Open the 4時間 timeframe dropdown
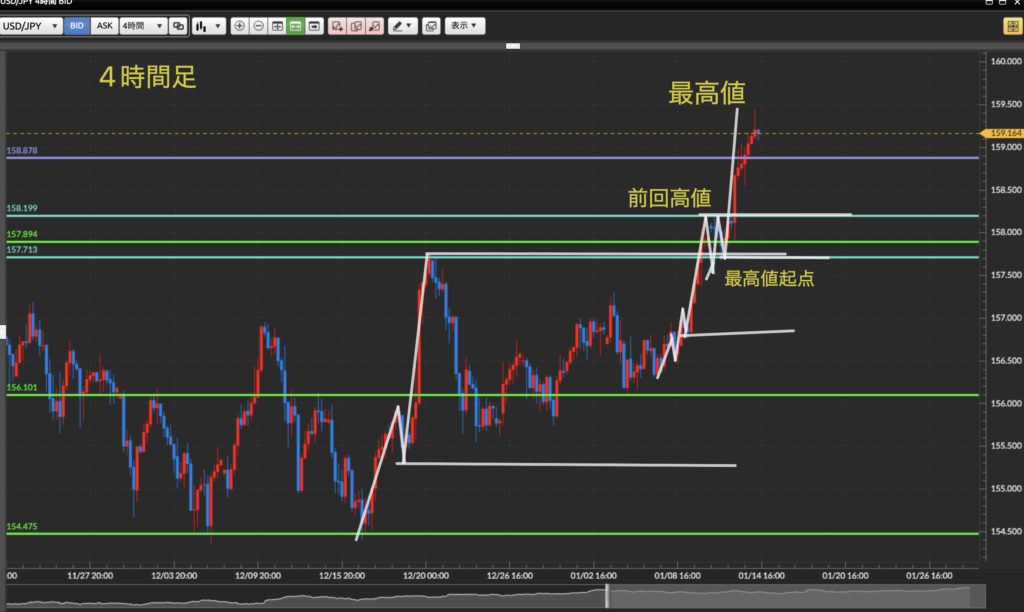Image resolution: width=1024 pixels, height=612 pixels. click(x=142, y=26)
